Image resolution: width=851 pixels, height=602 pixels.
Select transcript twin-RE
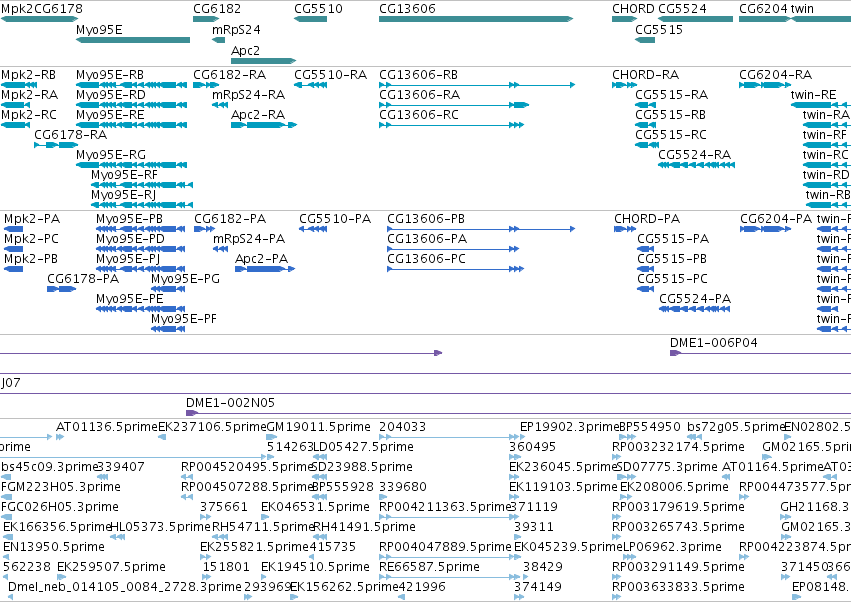tap(821, 105)
